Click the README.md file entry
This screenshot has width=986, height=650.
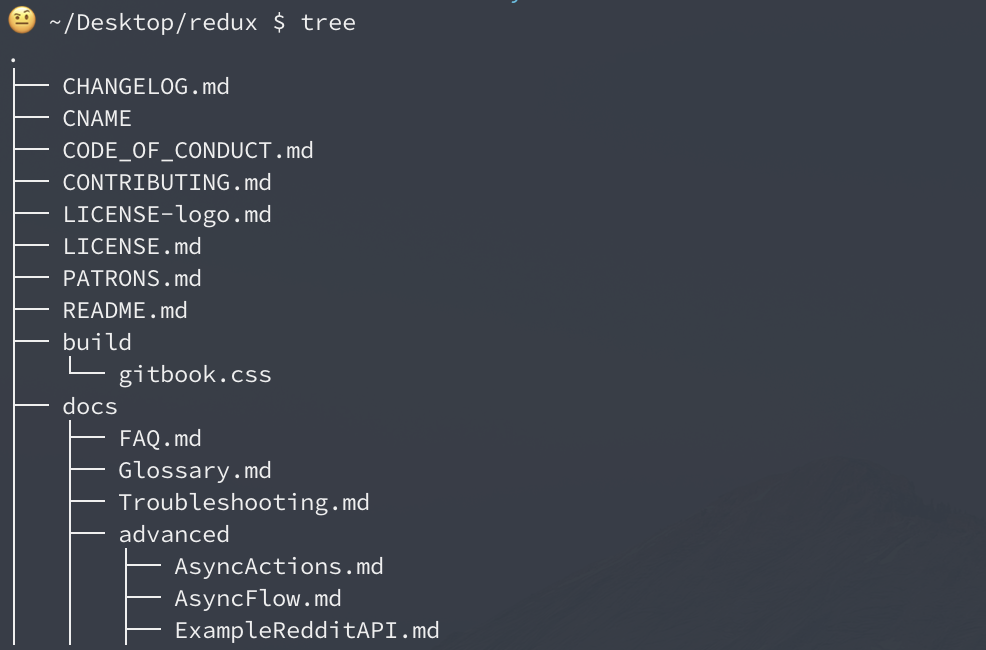click(x=125, y=311)
